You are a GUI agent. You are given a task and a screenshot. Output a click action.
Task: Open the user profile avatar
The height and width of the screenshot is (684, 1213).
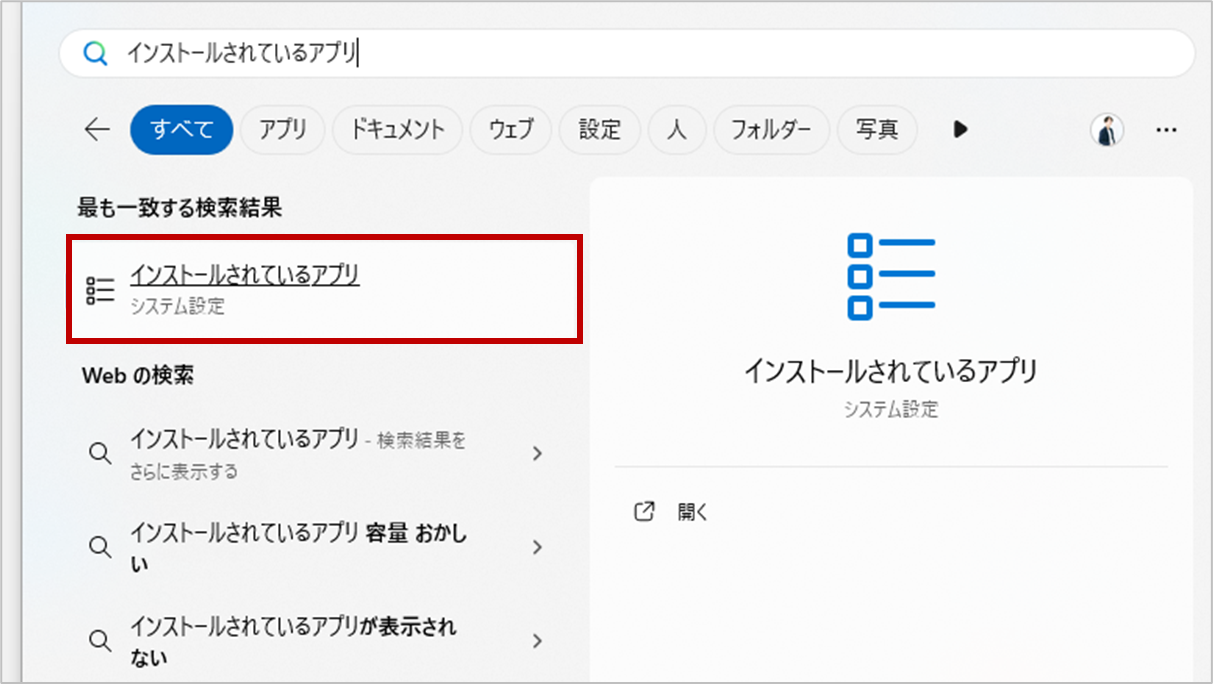click(x=1106, y=129)
